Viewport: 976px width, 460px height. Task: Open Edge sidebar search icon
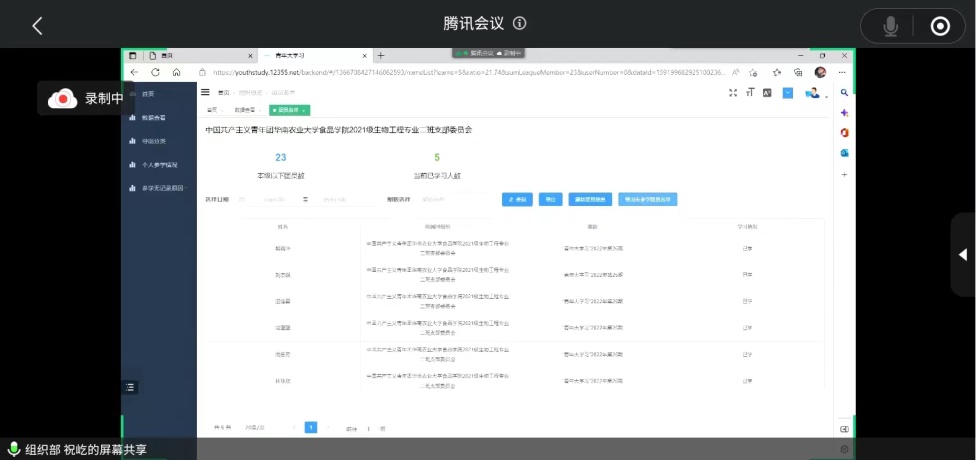pyautogui.click(x=844, y=93)
